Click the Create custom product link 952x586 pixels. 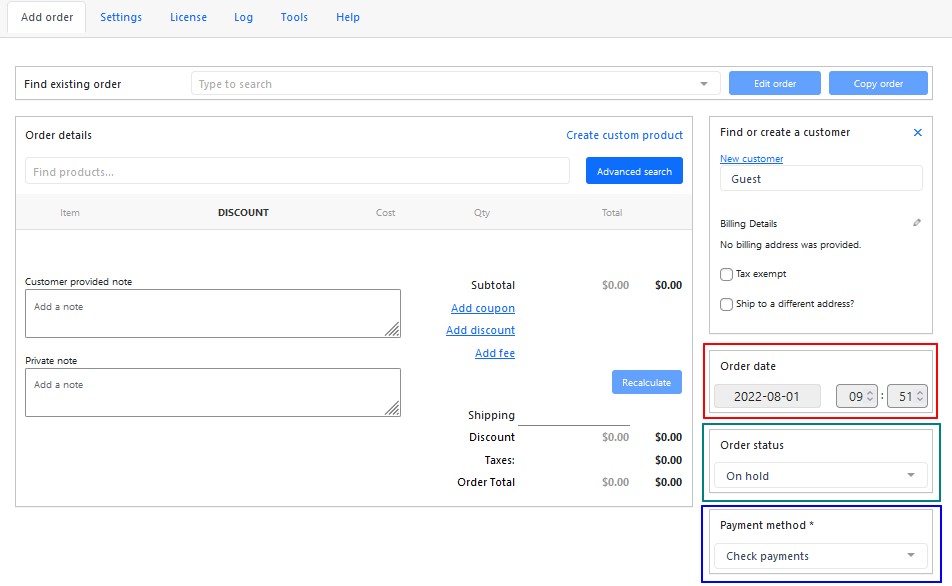[x=624, y=135]
